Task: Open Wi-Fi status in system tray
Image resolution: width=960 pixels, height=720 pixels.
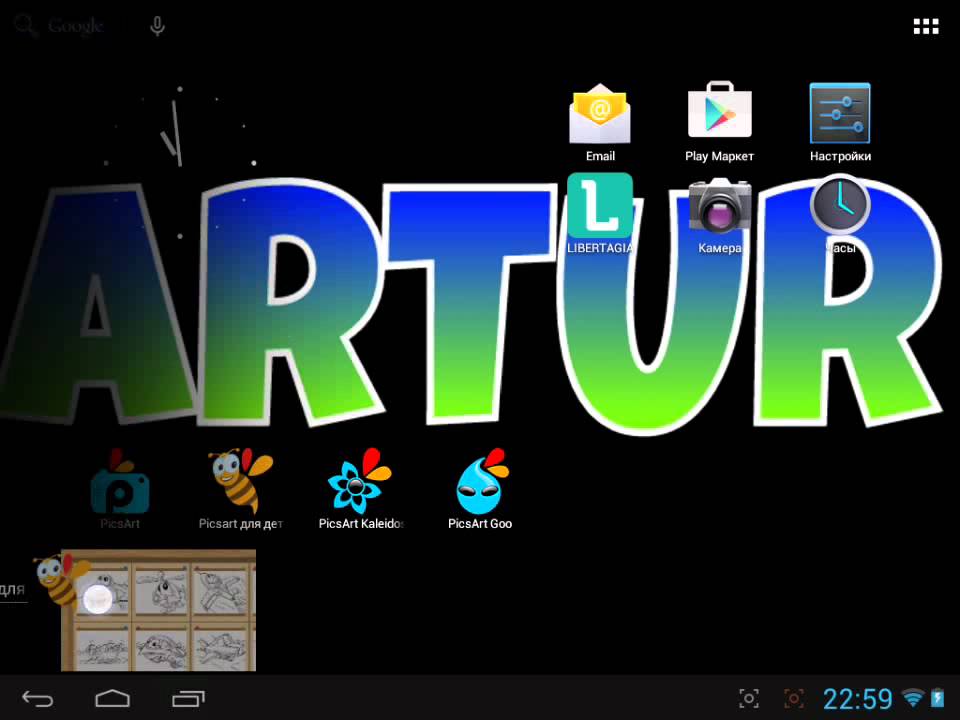Action: 913,697
